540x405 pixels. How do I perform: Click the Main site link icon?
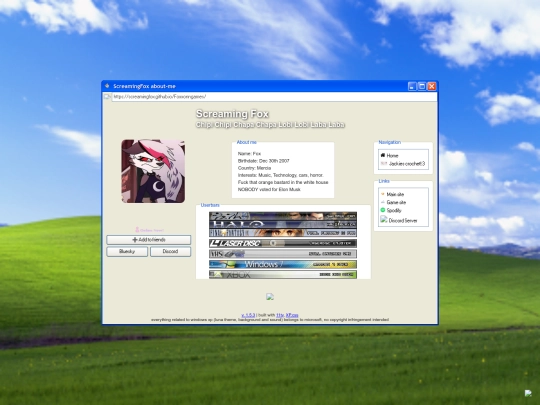pos(383,194)
